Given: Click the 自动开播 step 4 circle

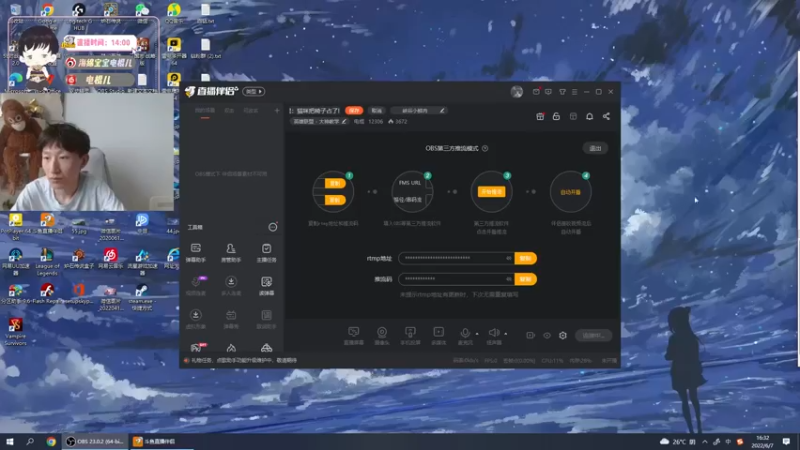Looking at the screenshot, I should coord(570,192).
